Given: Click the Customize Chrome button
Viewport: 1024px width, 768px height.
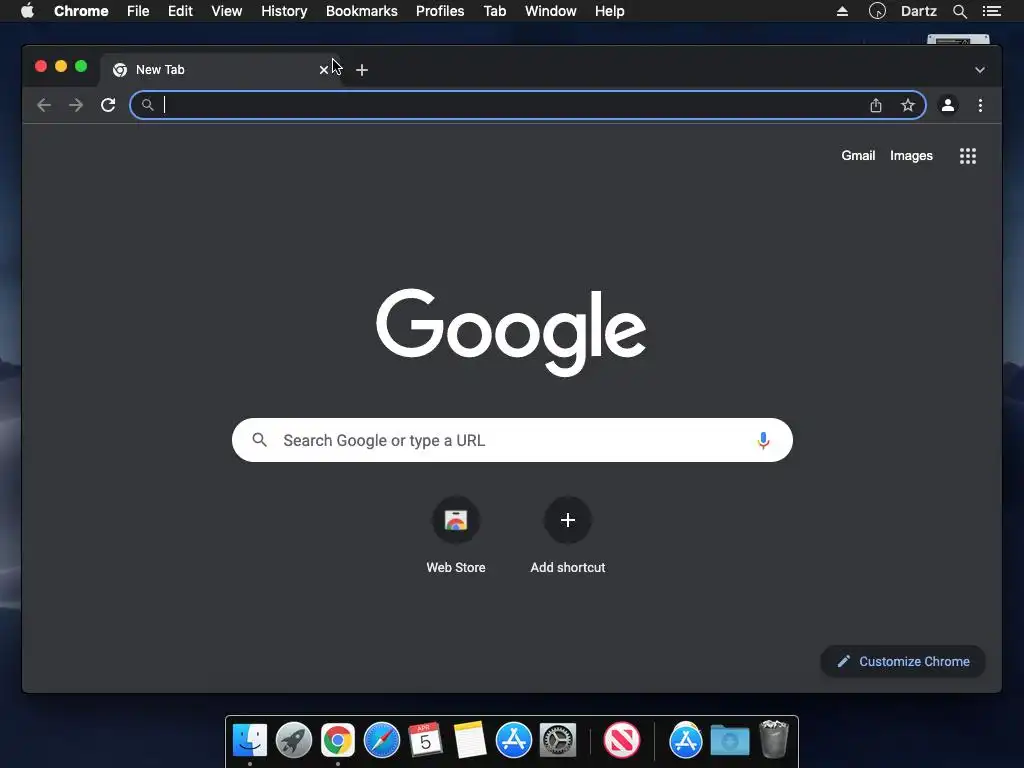Looking at the screenshot, I should [903, 662].
